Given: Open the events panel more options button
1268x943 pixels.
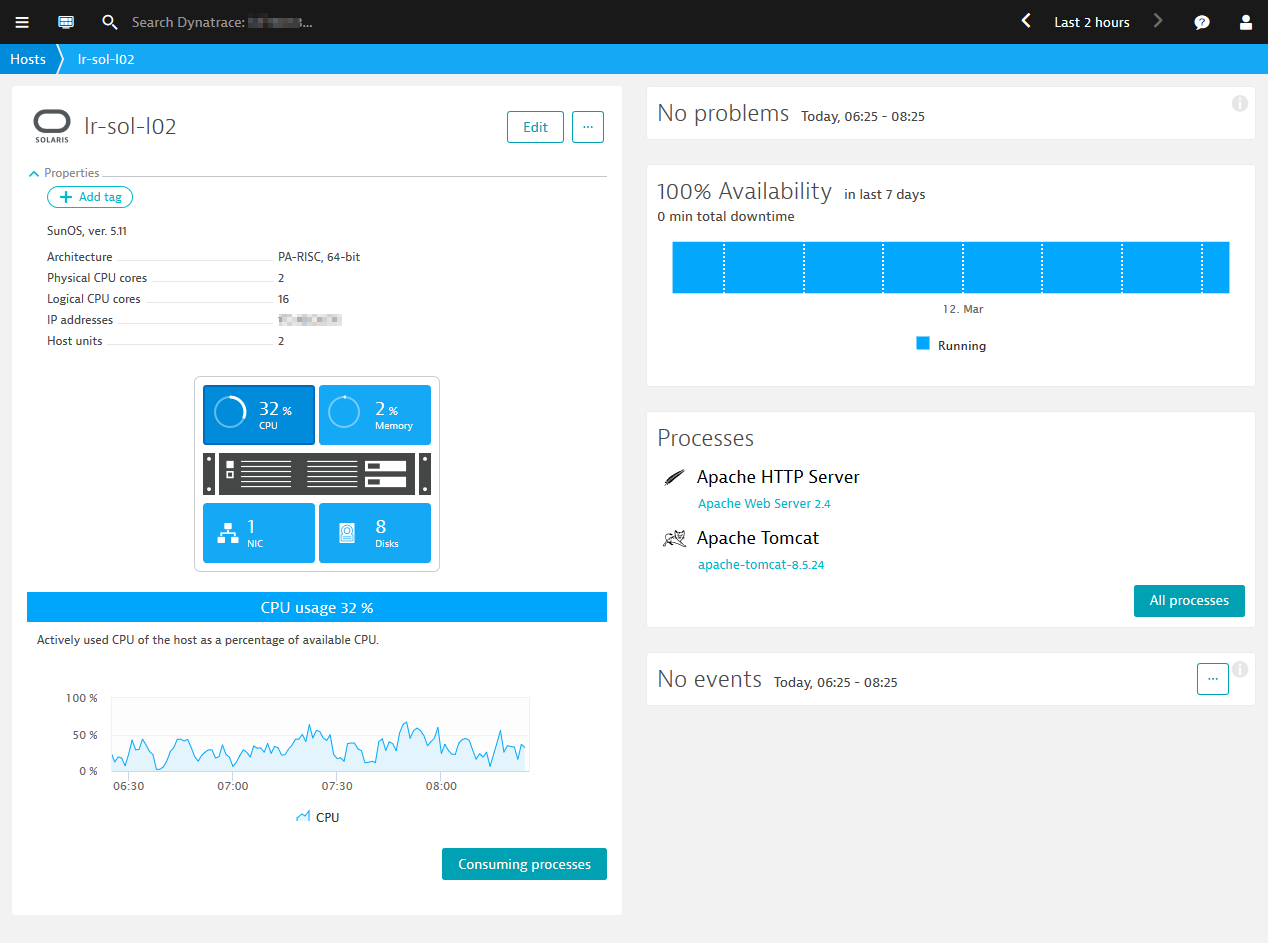Looking at the screenshot, I should point(1213,679).
